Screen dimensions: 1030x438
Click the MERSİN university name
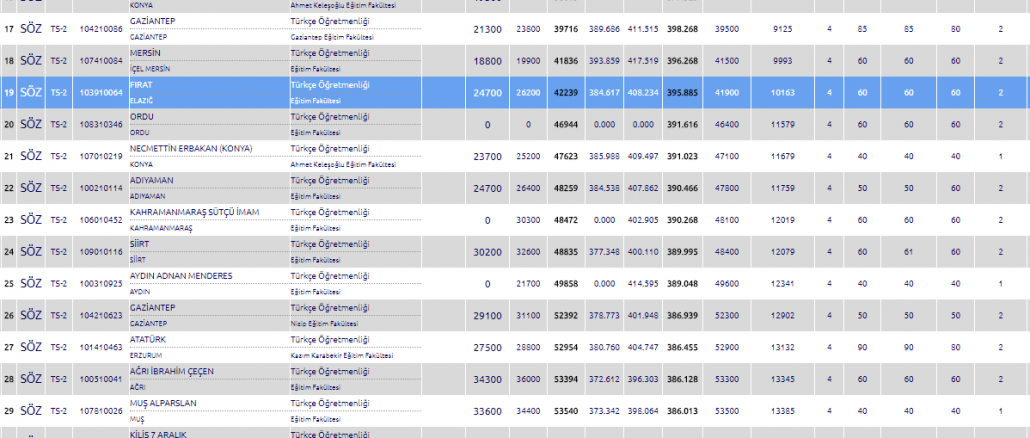pos(147,52)
